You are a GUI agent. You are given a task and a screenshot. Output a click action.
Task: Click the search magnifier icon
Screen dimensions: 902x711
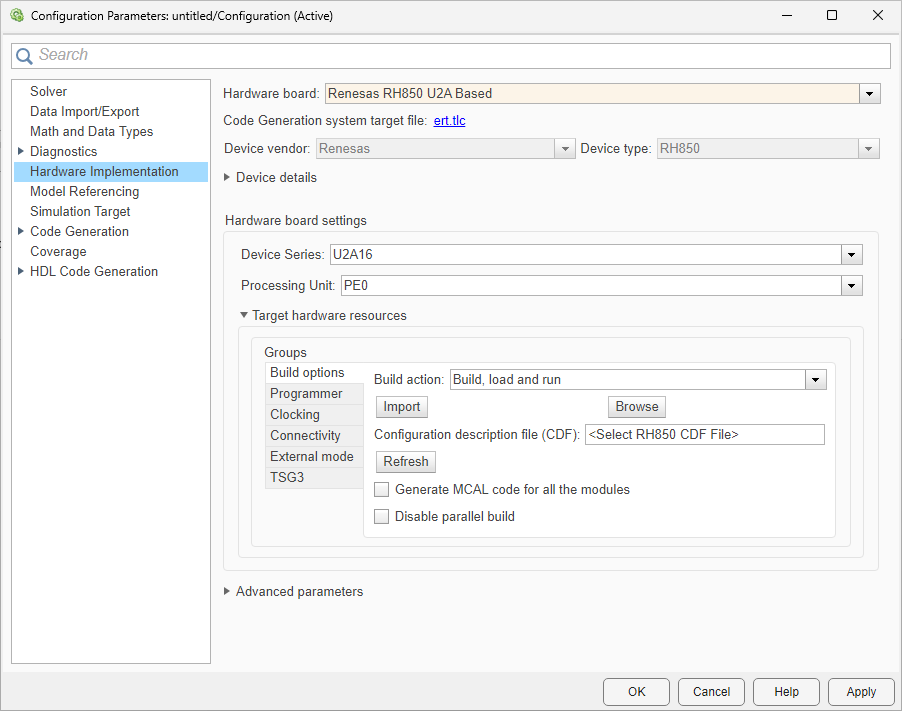[24, 55]
